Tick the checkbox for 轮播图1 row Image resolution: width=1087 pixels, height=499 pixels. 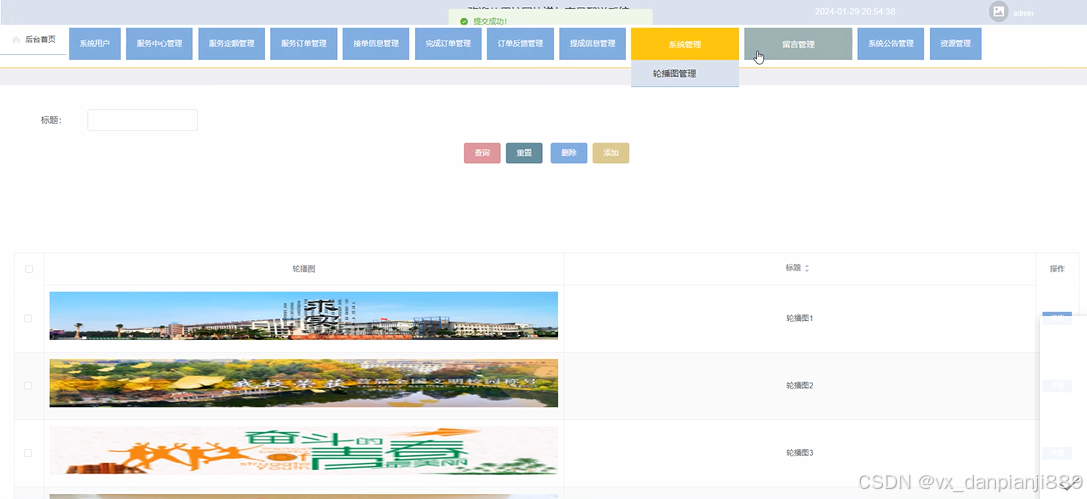[28, 318]
